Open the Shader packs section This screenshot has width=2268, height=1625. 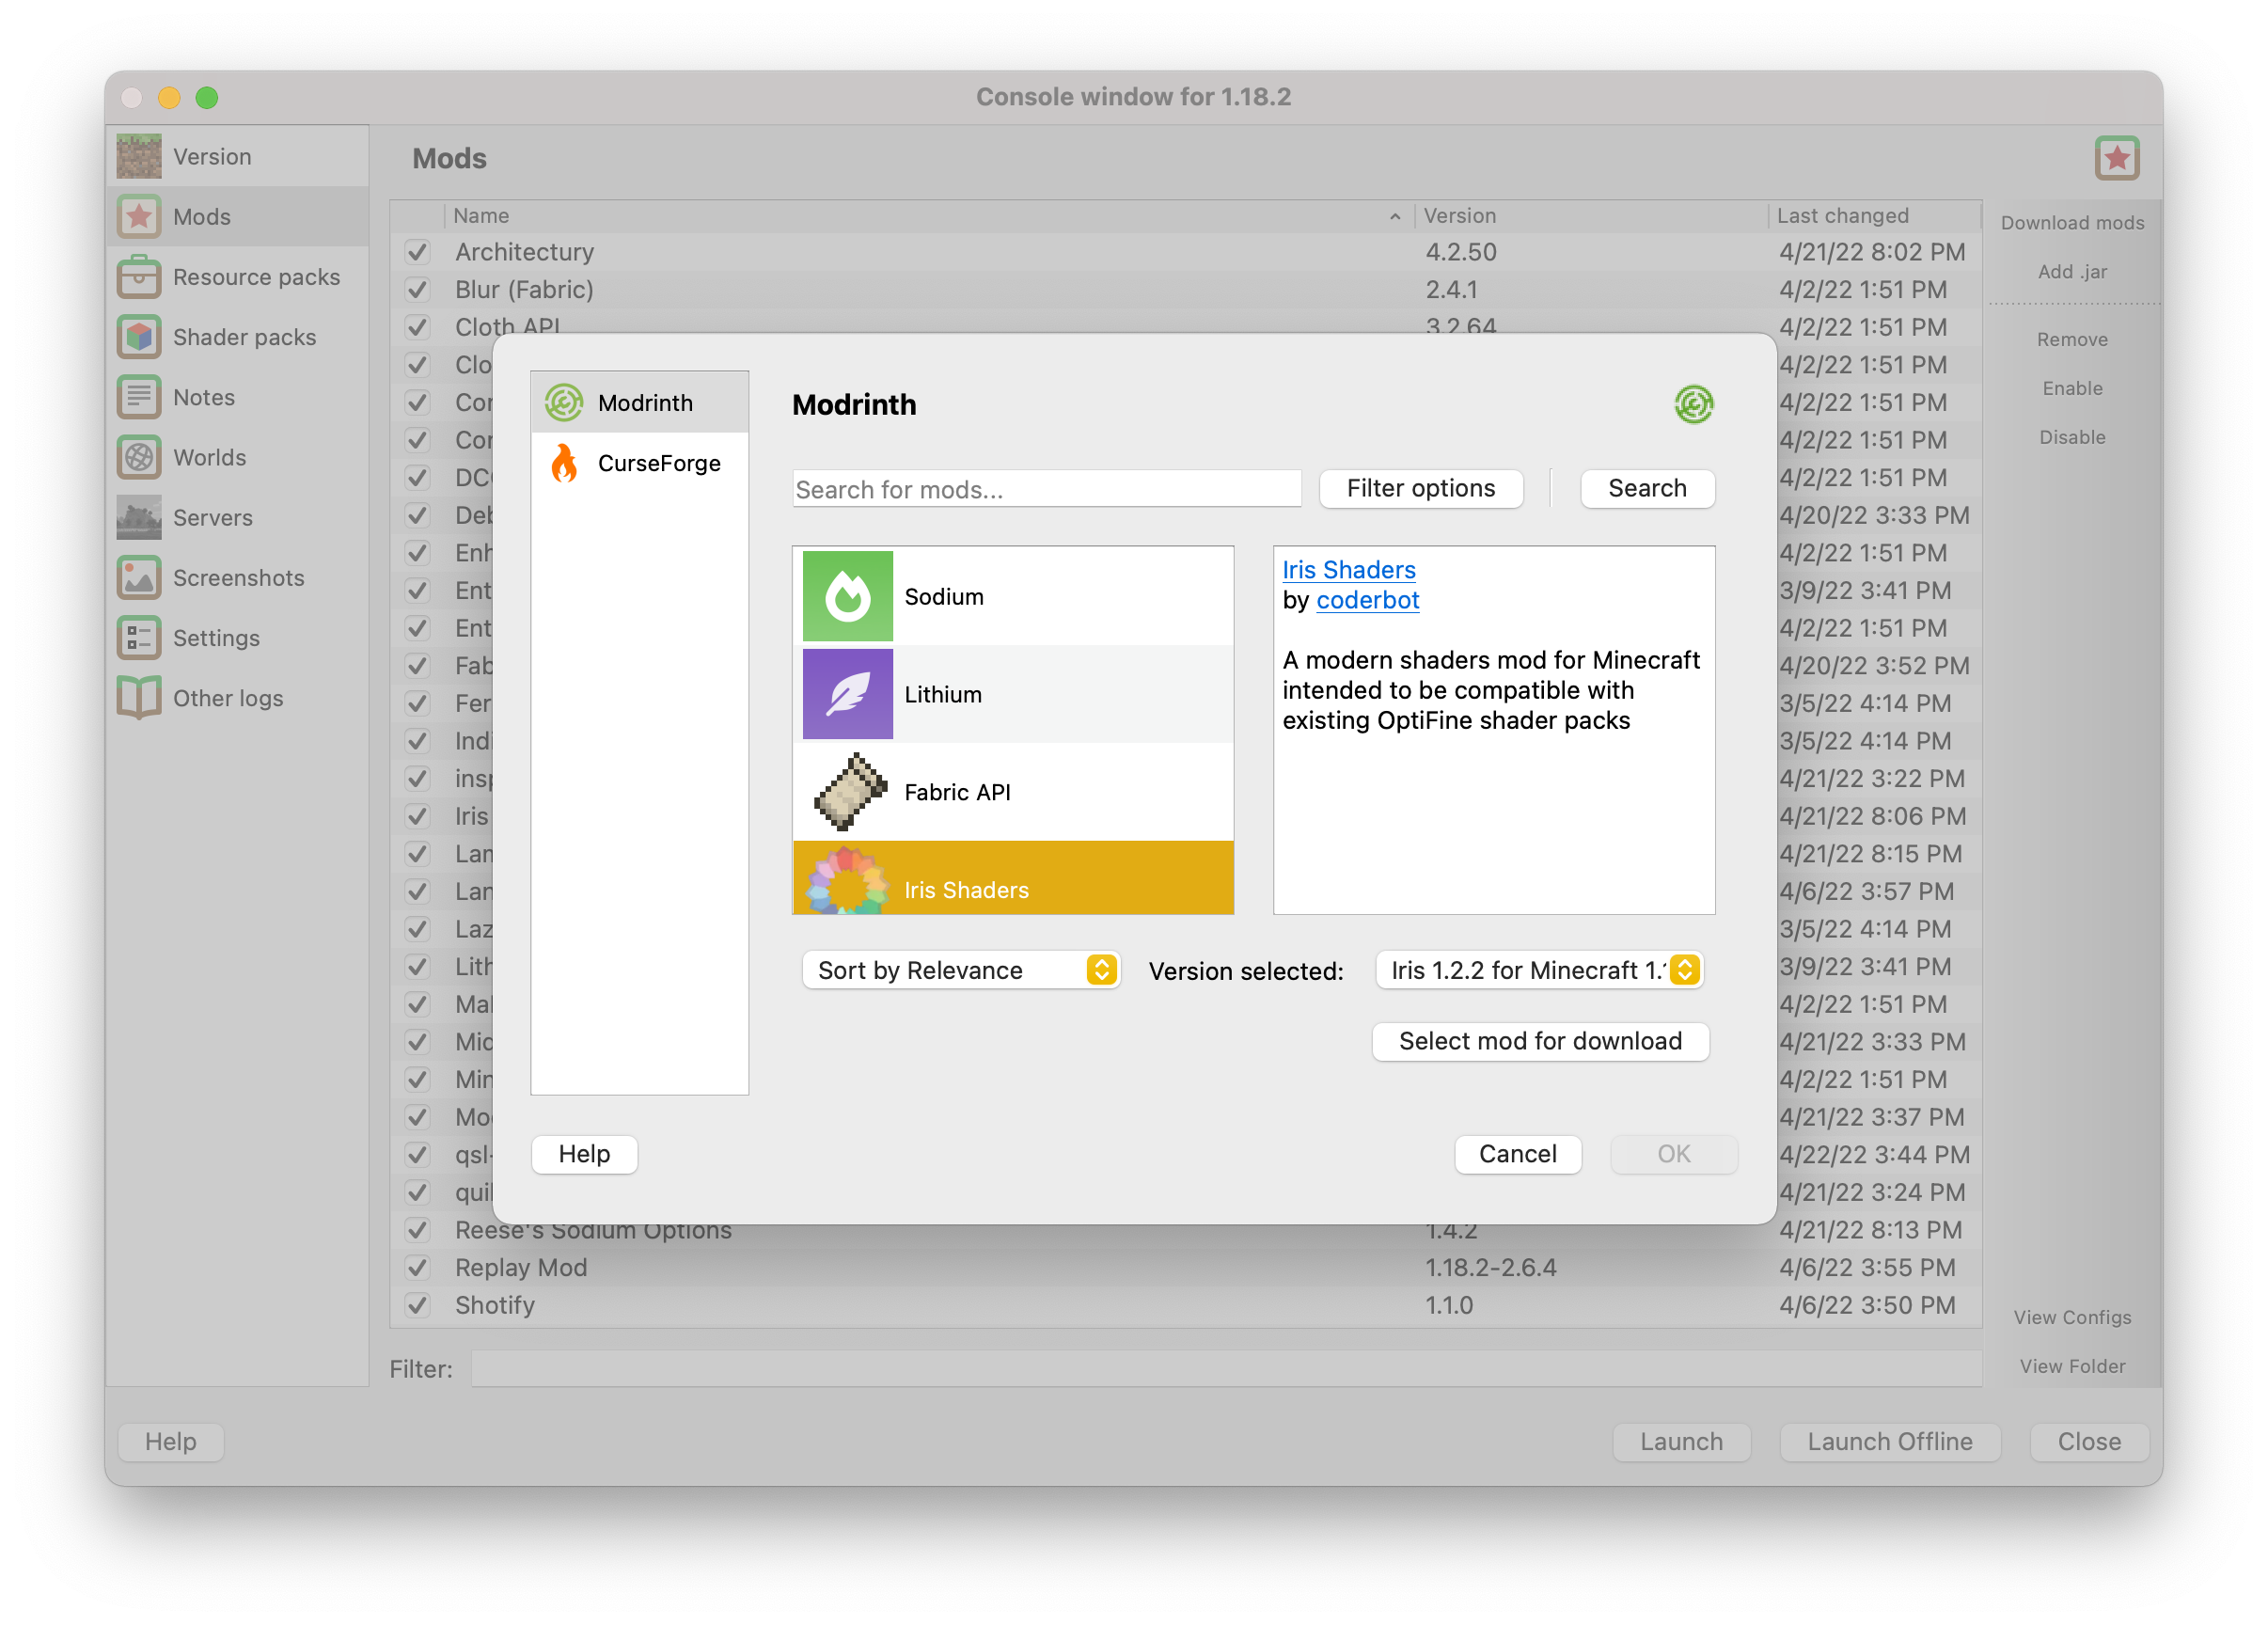tap(244, 337)
